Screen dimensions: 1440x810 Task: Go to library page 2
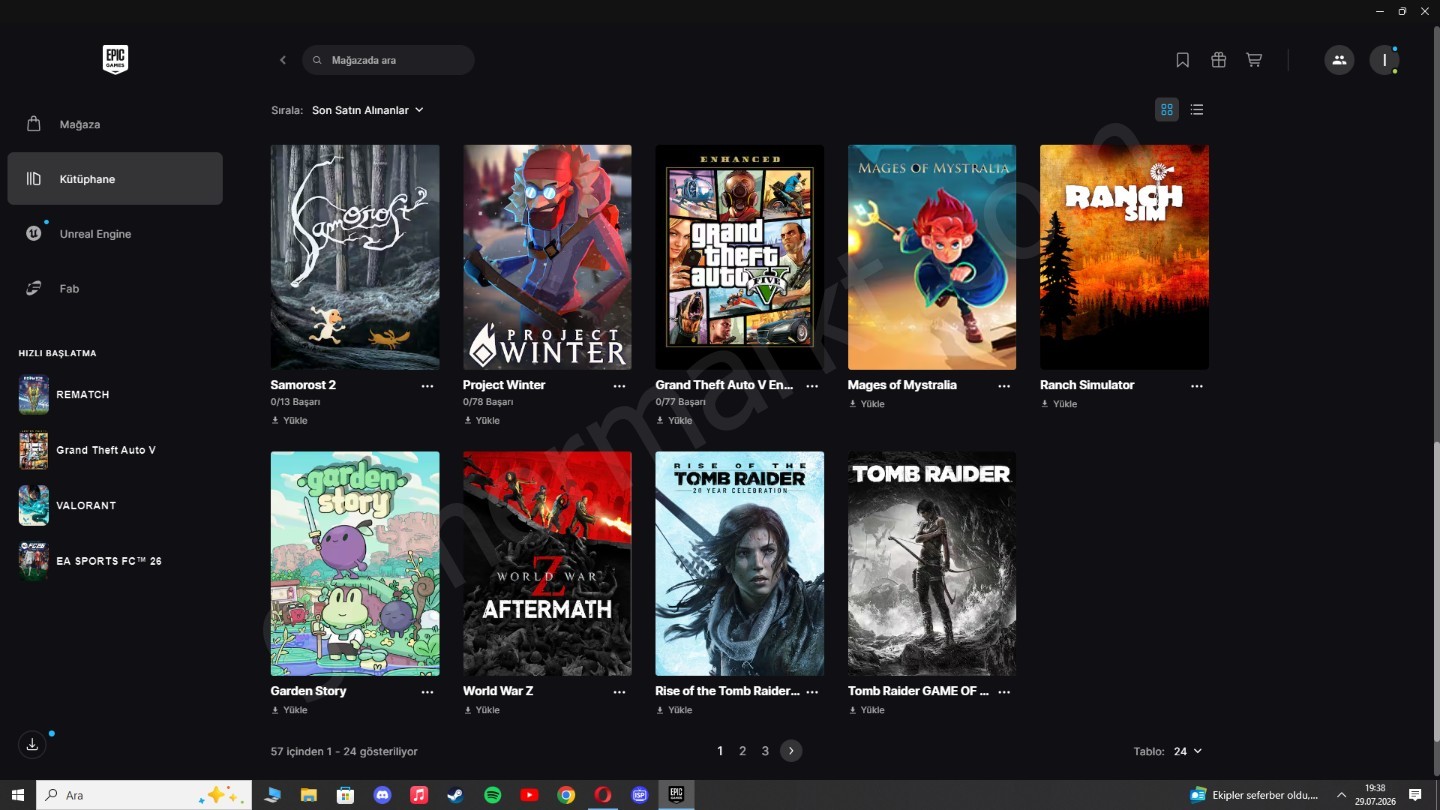point(742,751)
